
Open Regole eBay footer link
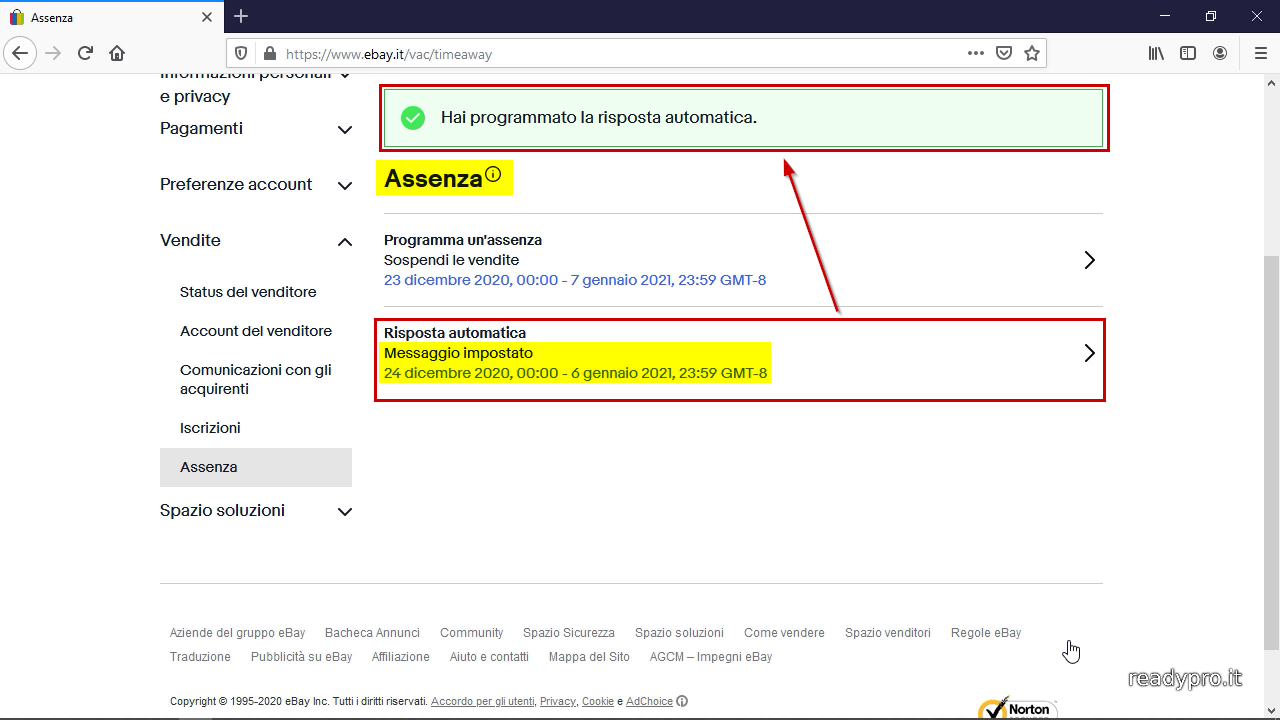pyautogui.click(x=986, y=633)
